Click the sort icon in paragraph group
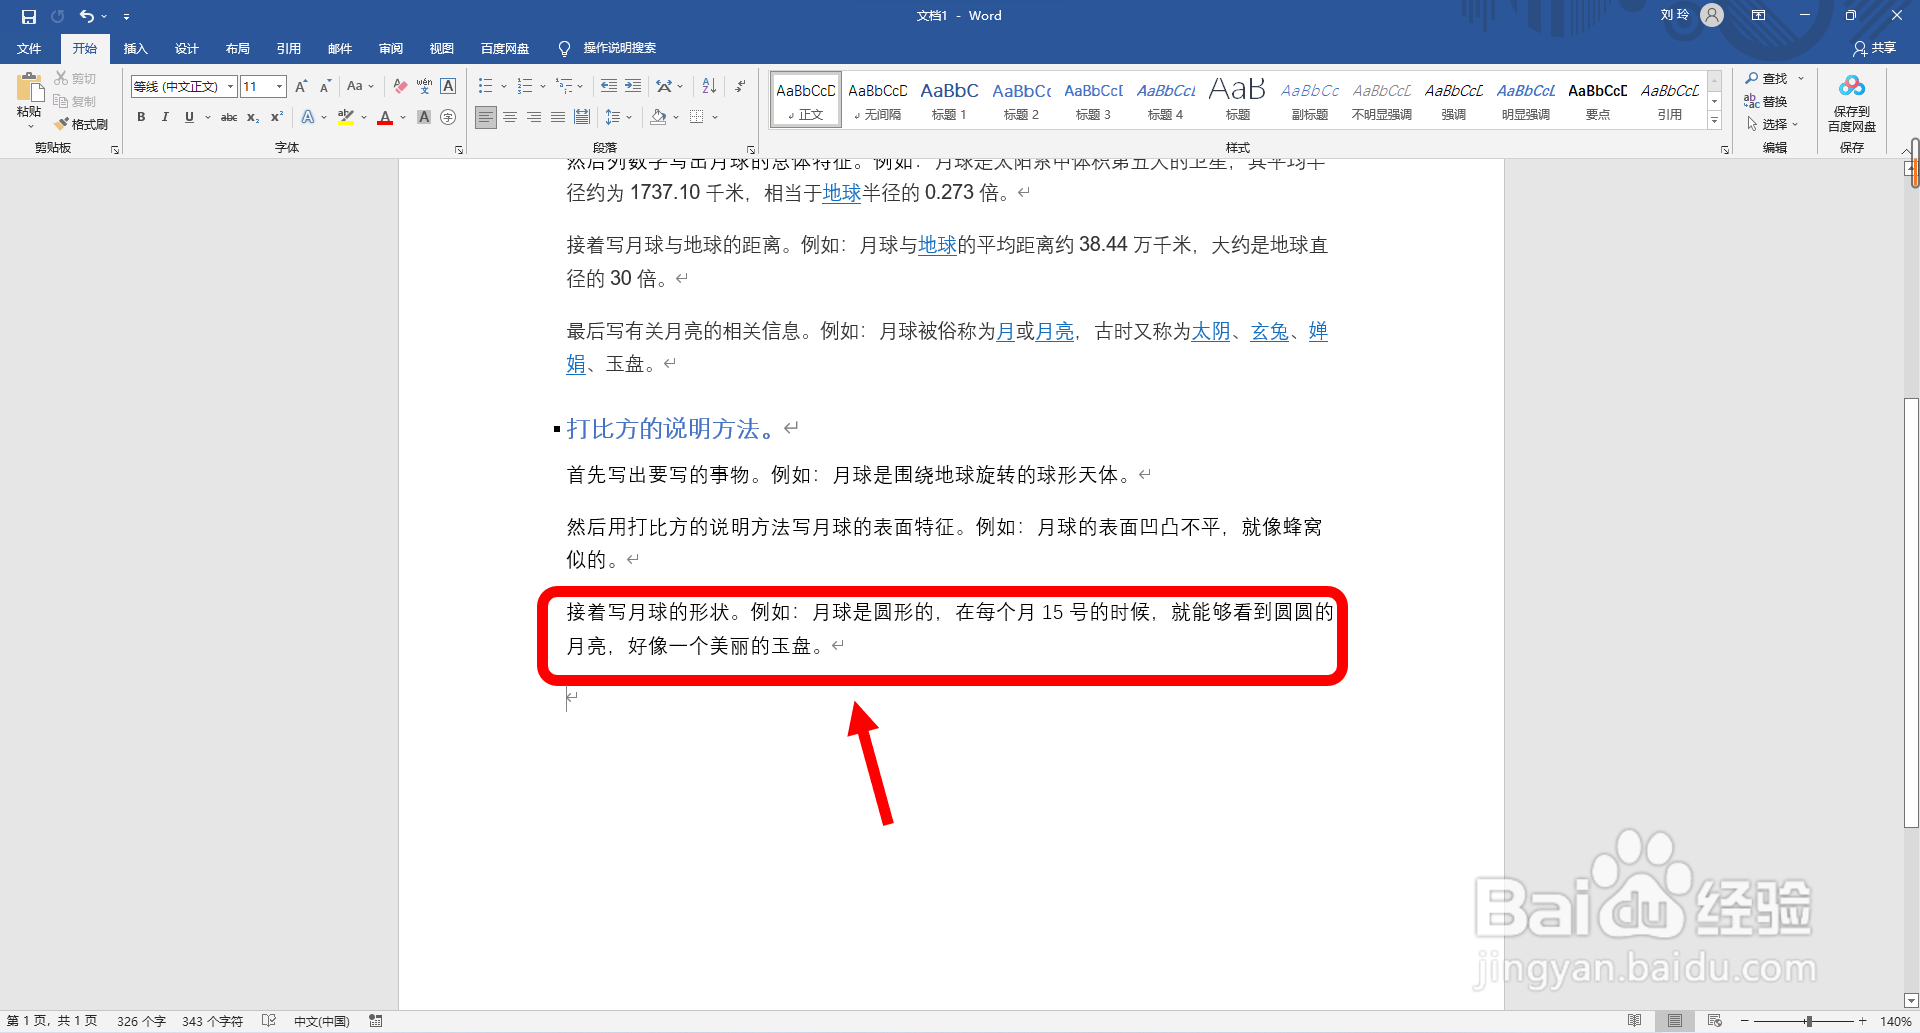Image resolution: width=1920 pixels, height=1033 pixels. [x=709, y=86]
